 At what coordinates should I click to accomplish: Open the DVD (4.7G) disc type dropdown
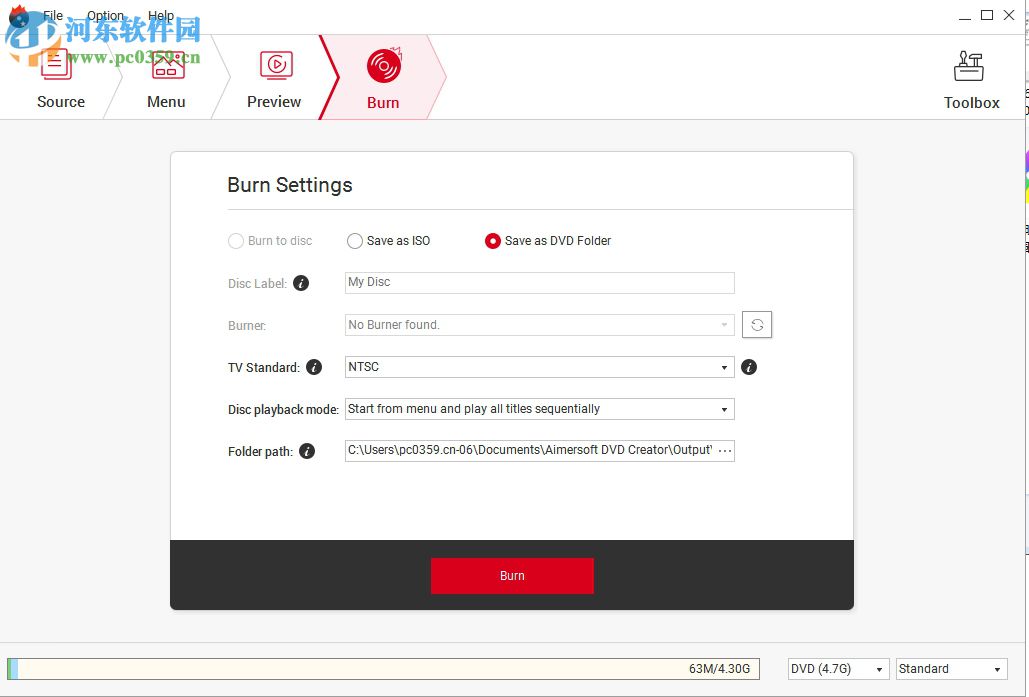(838, 669)
